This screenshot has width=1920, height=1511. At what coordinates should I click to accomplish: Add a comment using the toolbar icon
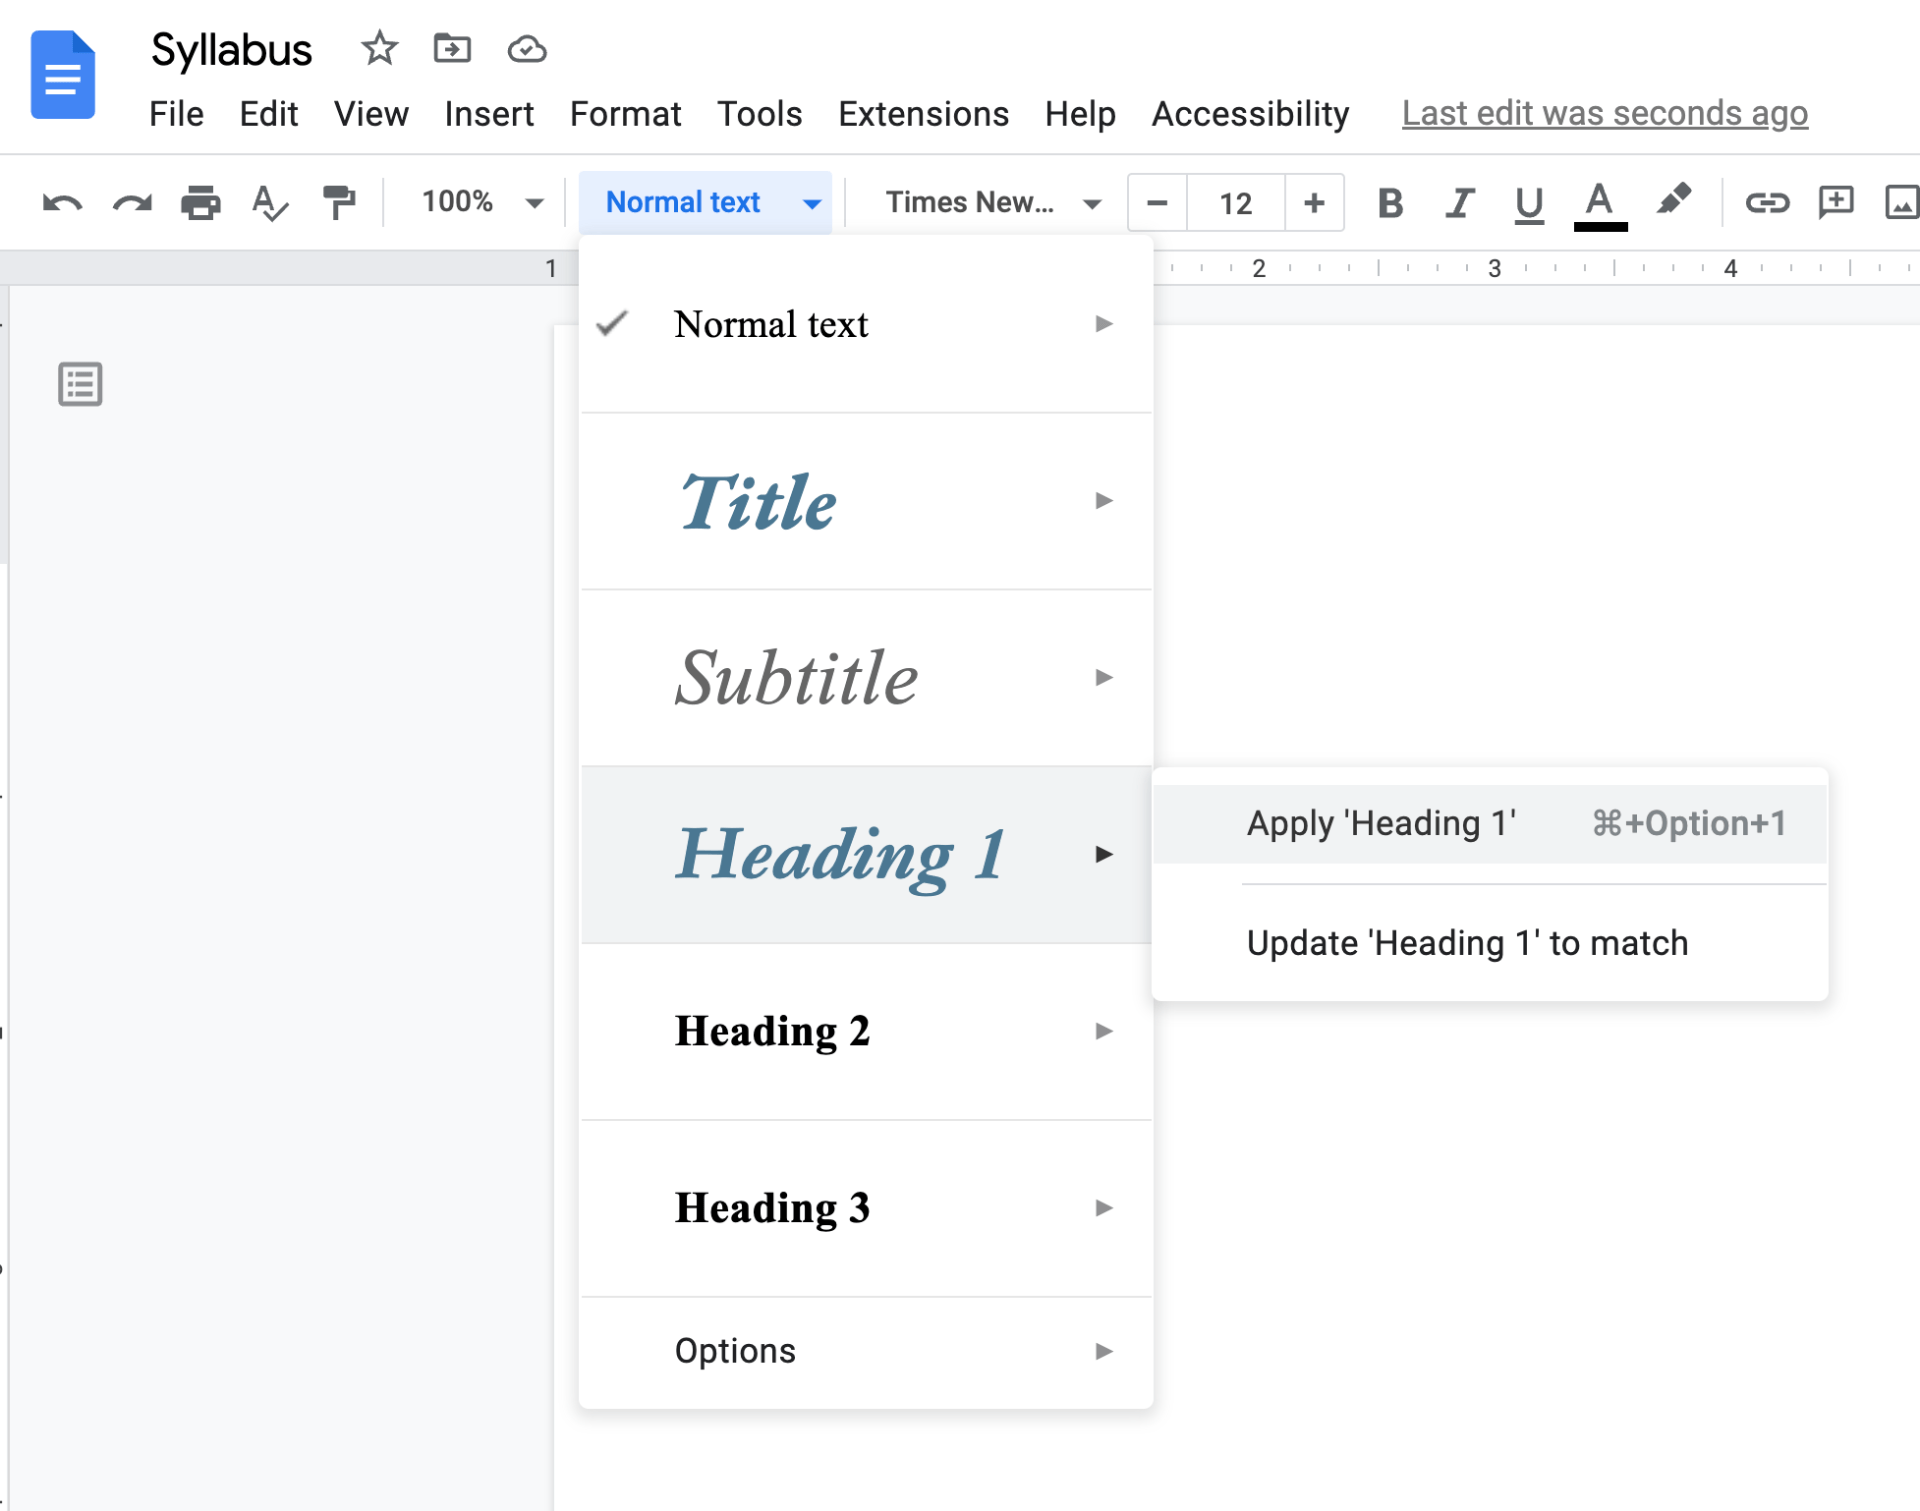[x=1836, y=202]
